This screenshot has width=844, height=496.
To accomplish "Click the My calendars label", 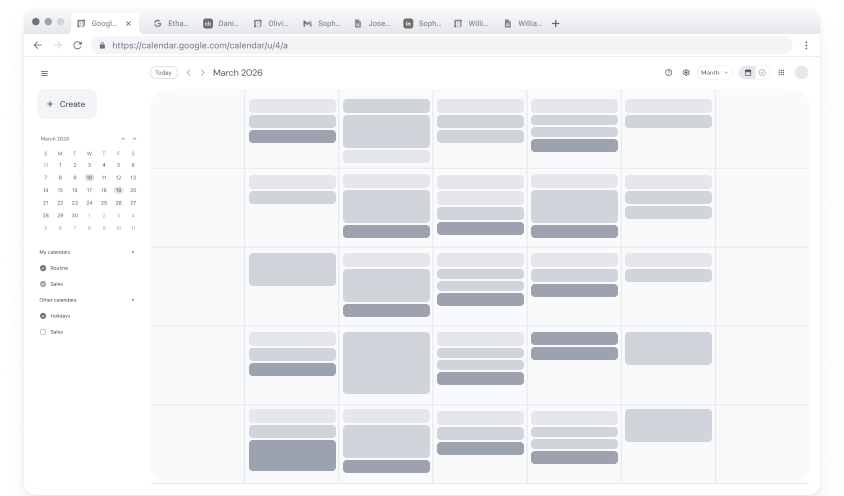I will pos(55,252).
